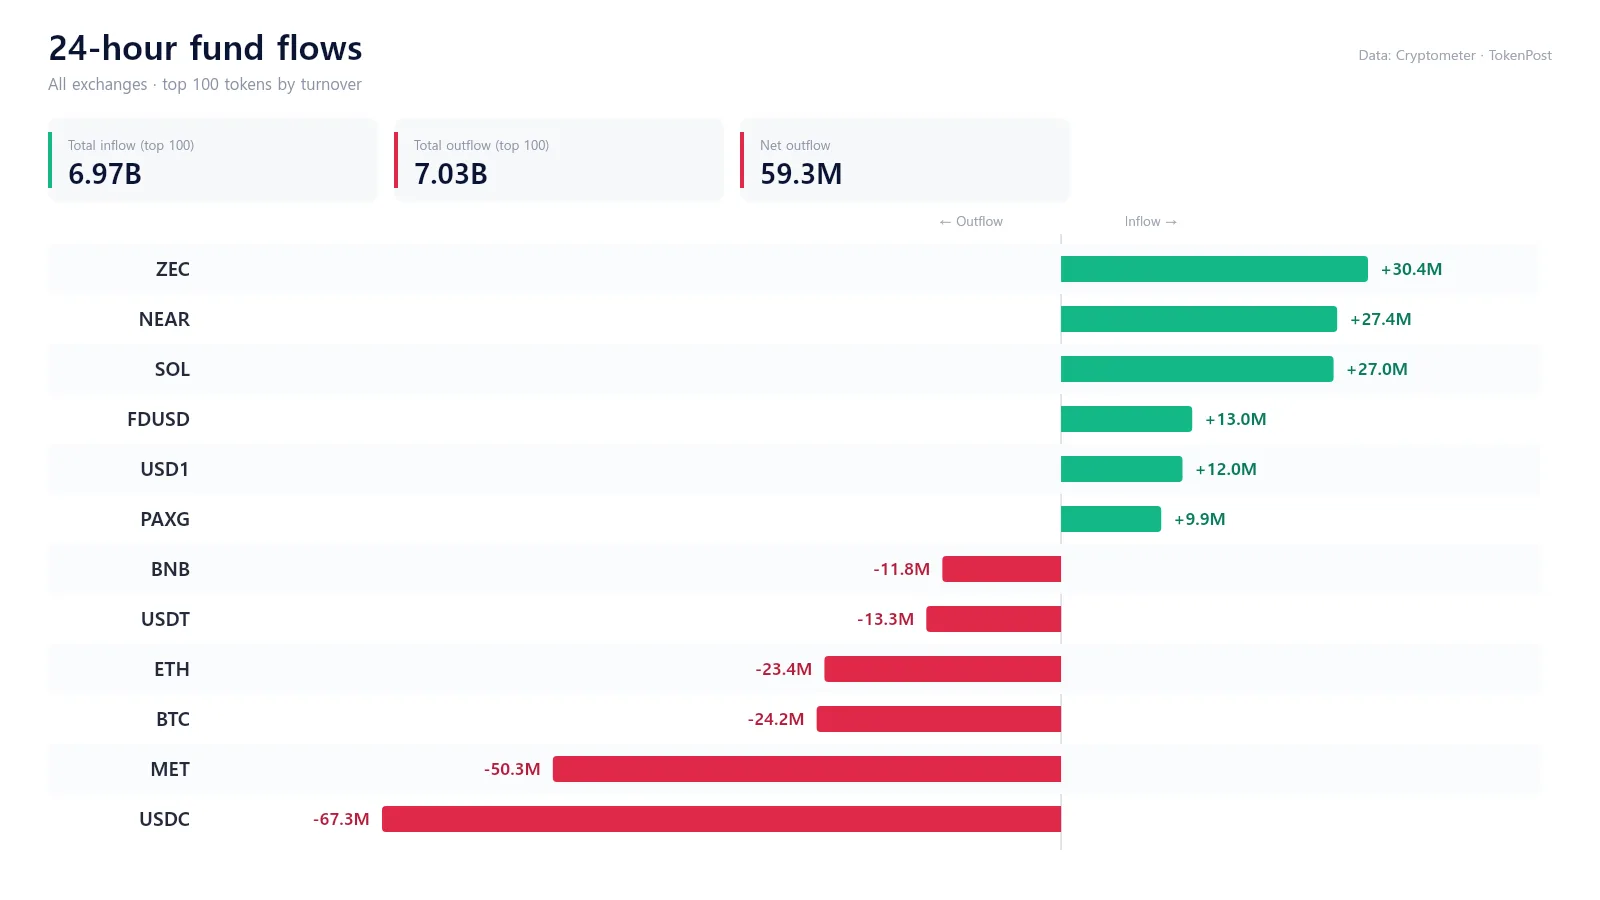Click the Total inflow 6.97B card

(213, 160)
